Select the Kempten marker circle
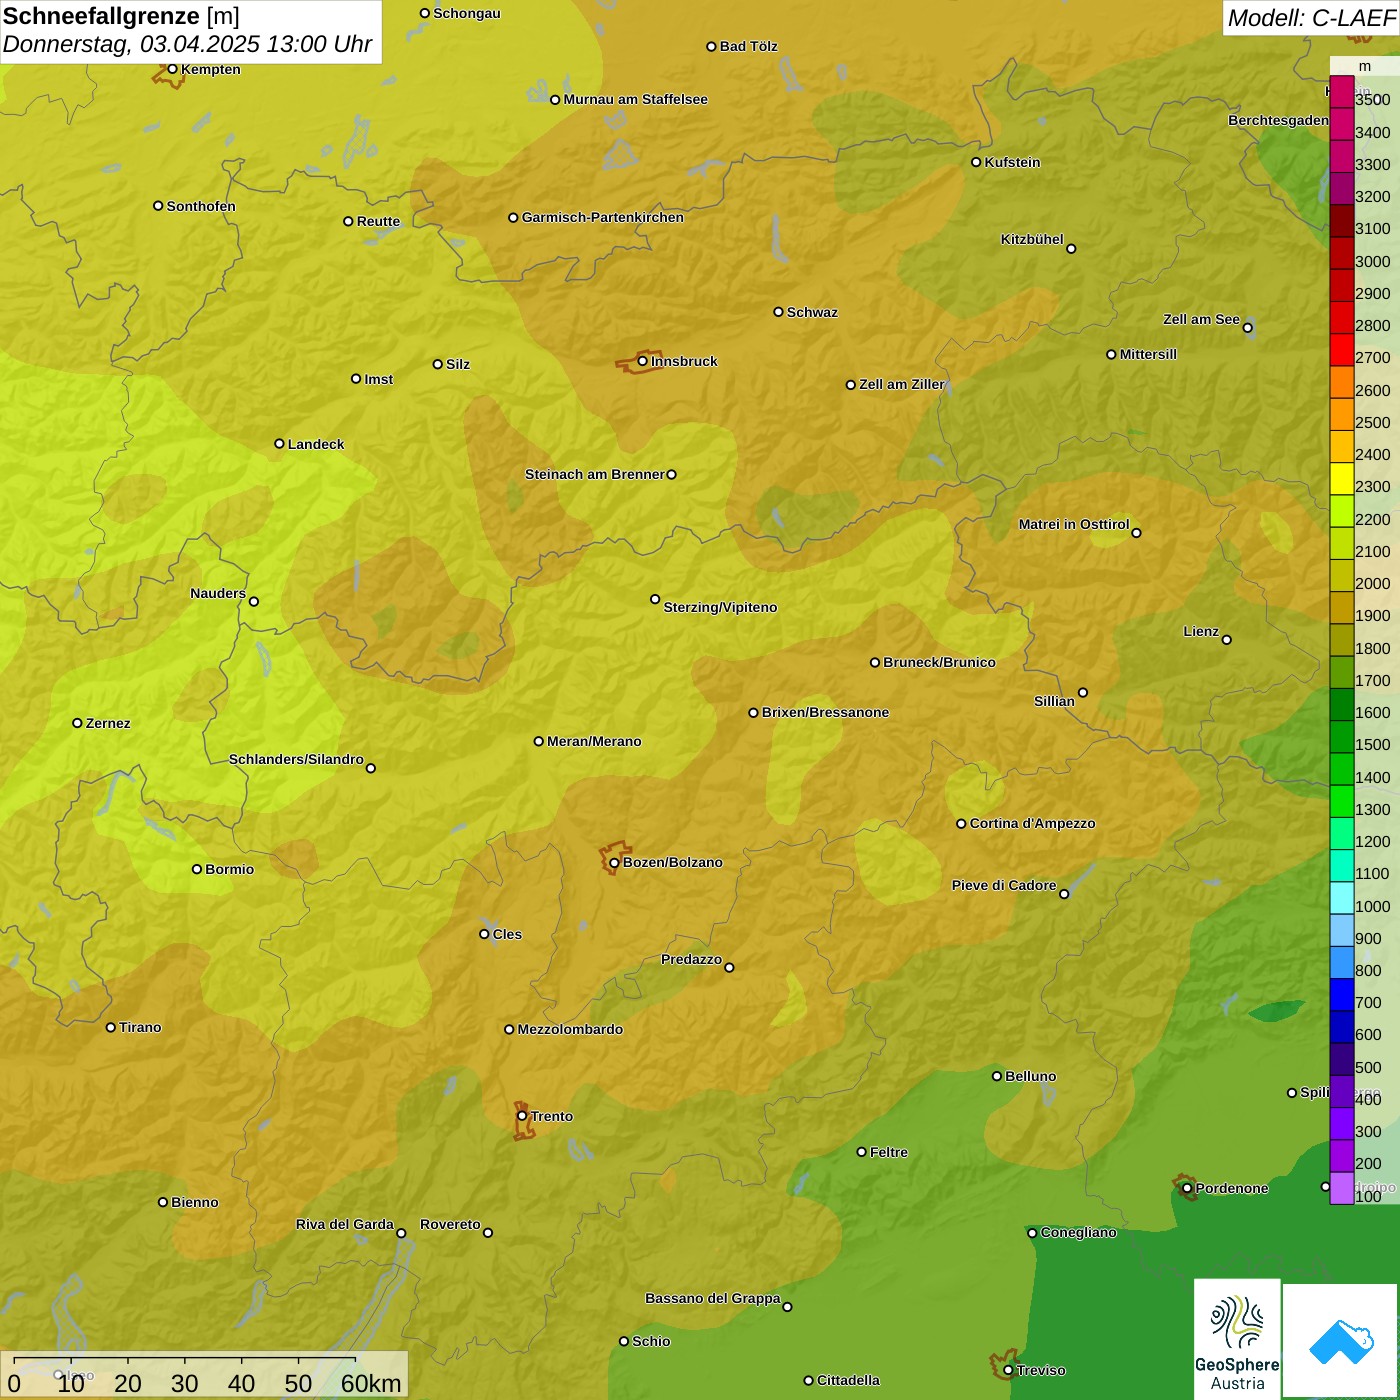1400x1400 pixels. pos(172,69)
